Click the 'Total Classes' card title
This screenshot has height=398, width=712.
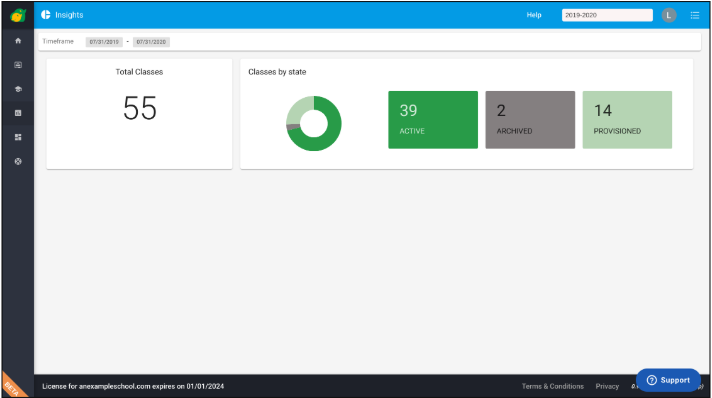coord(139,72)
